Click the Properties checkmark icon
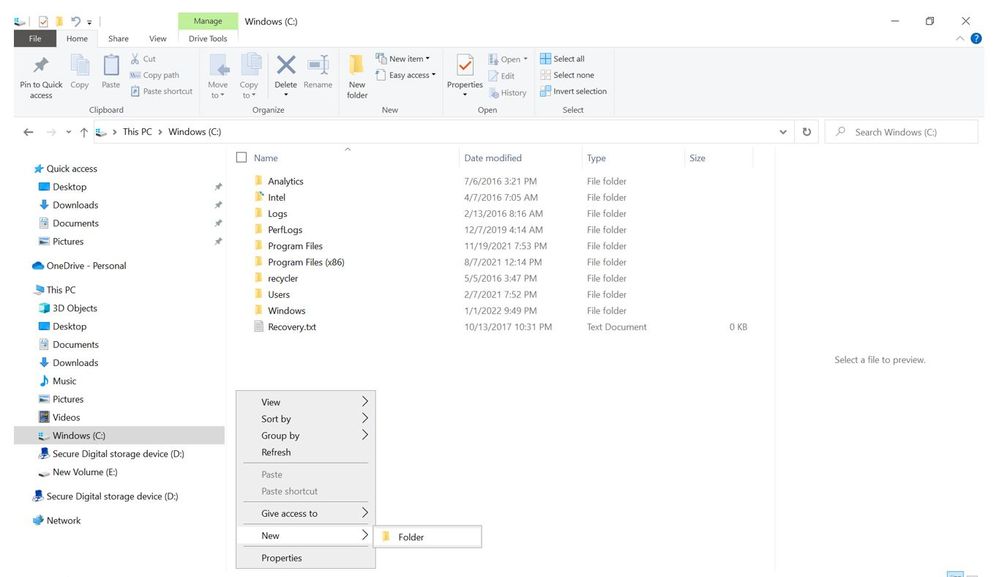This screenshot has width=999, height=577. (465, 65)
